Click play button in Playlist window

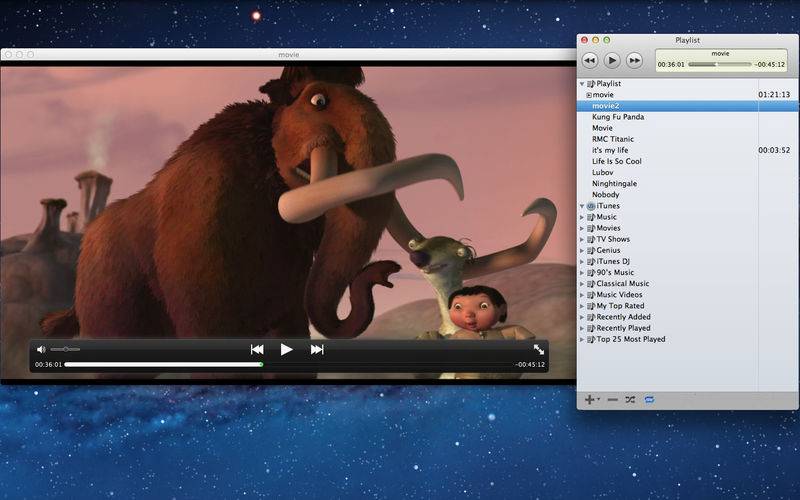click(x=612, y=61)
